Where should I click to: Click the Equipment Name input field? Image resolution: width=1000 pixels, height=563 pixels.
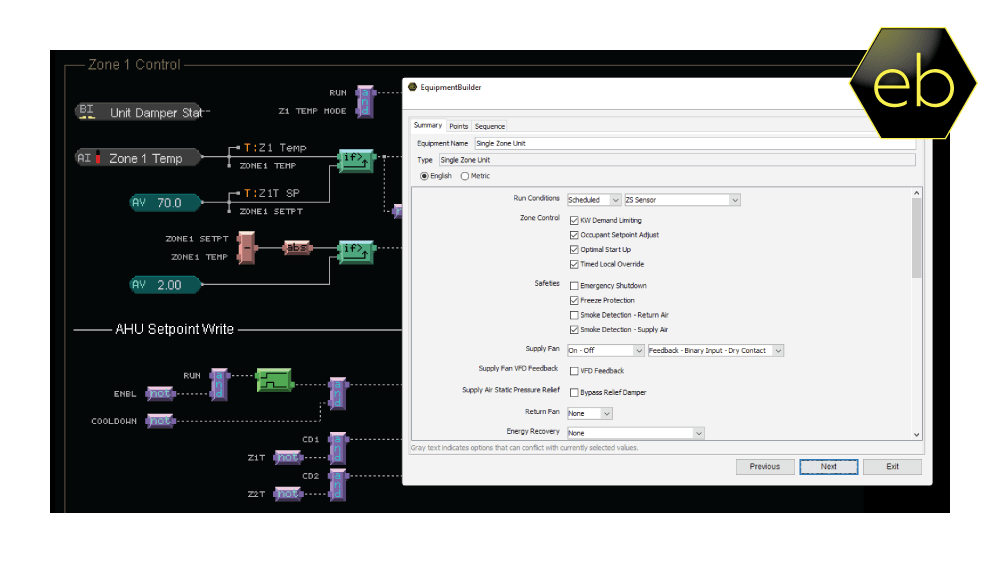[x=695, y=143]
